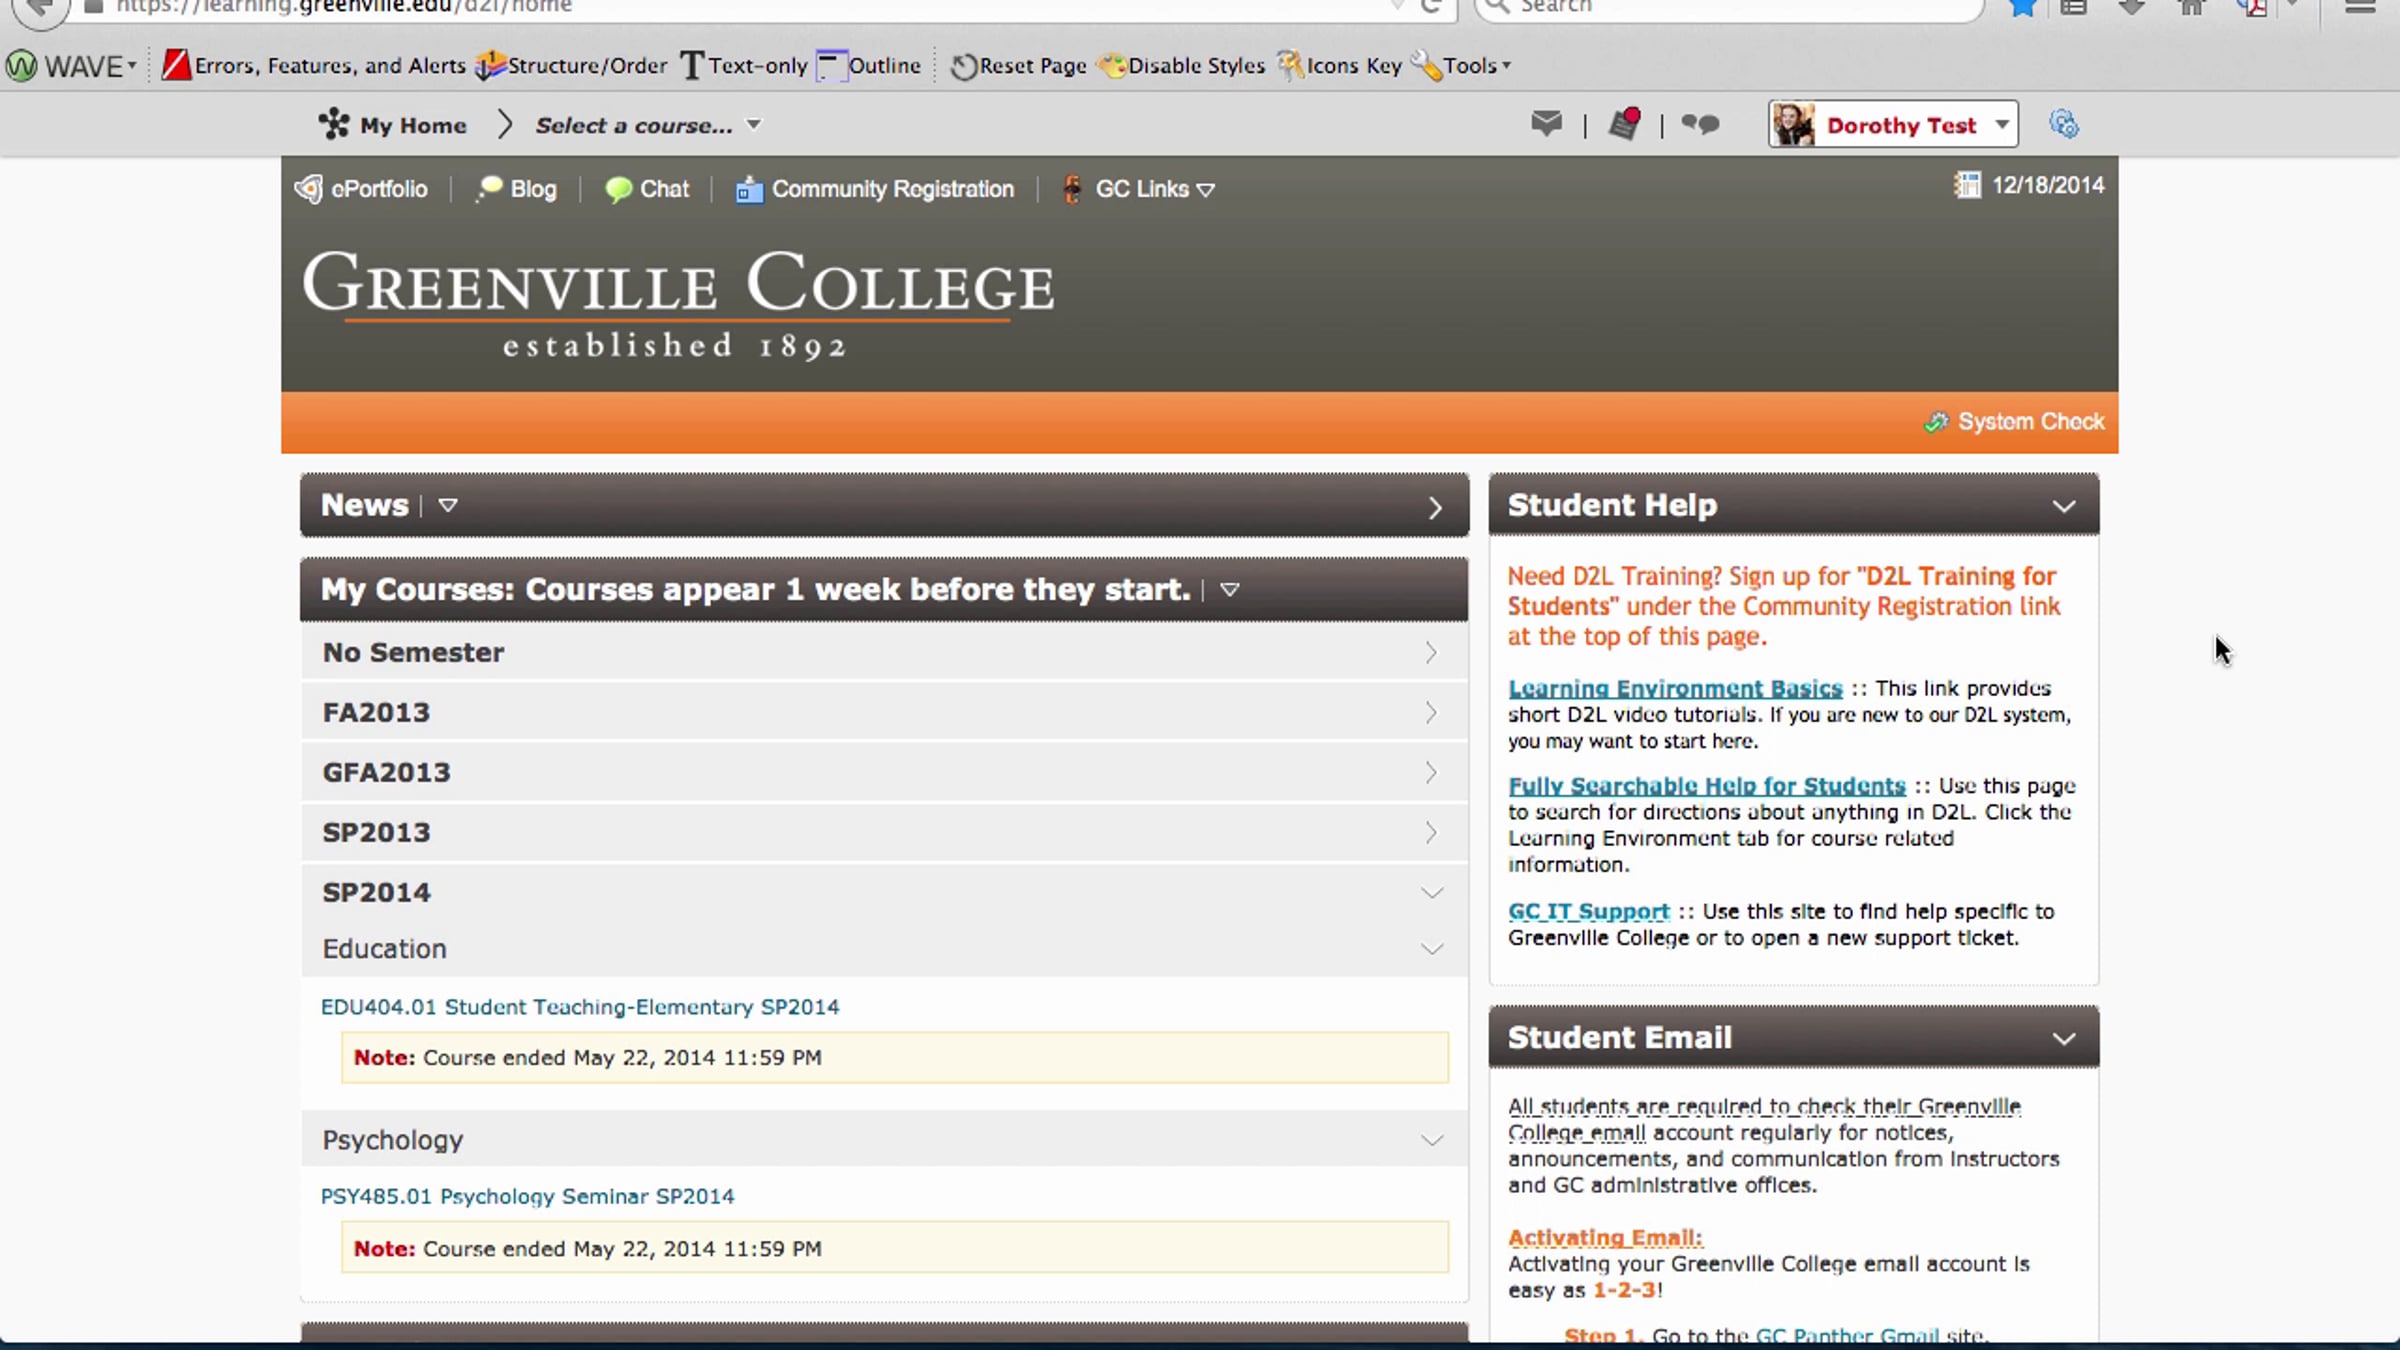Image resolution: width=2400 pixels, height=1350 pixels.
Task: Show WAVE Errors, Features, and Alerts
Action: (314, 66)
